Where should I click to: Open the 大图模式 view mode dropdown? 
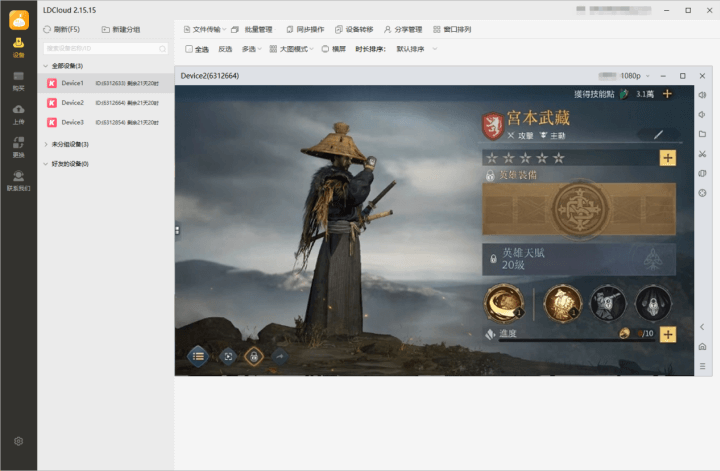[292, 49]
